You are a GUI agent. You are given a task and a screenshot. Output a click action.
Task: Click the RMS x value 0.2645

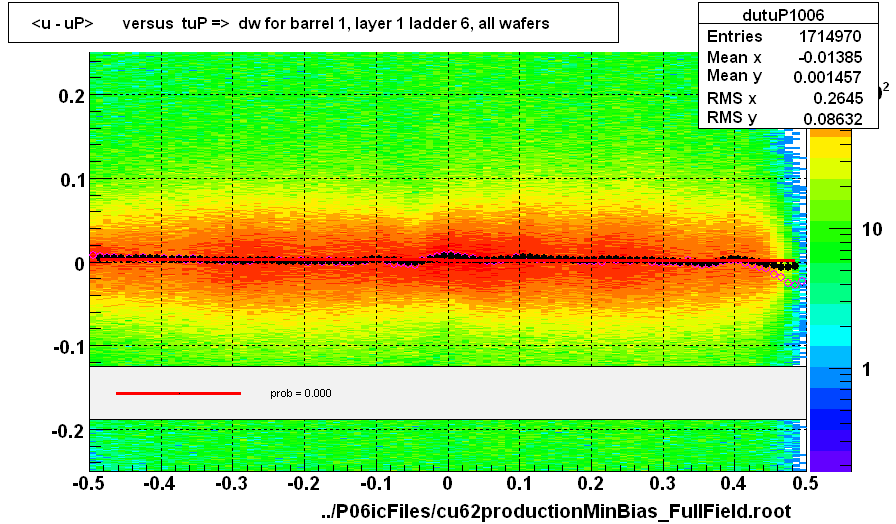838,98
